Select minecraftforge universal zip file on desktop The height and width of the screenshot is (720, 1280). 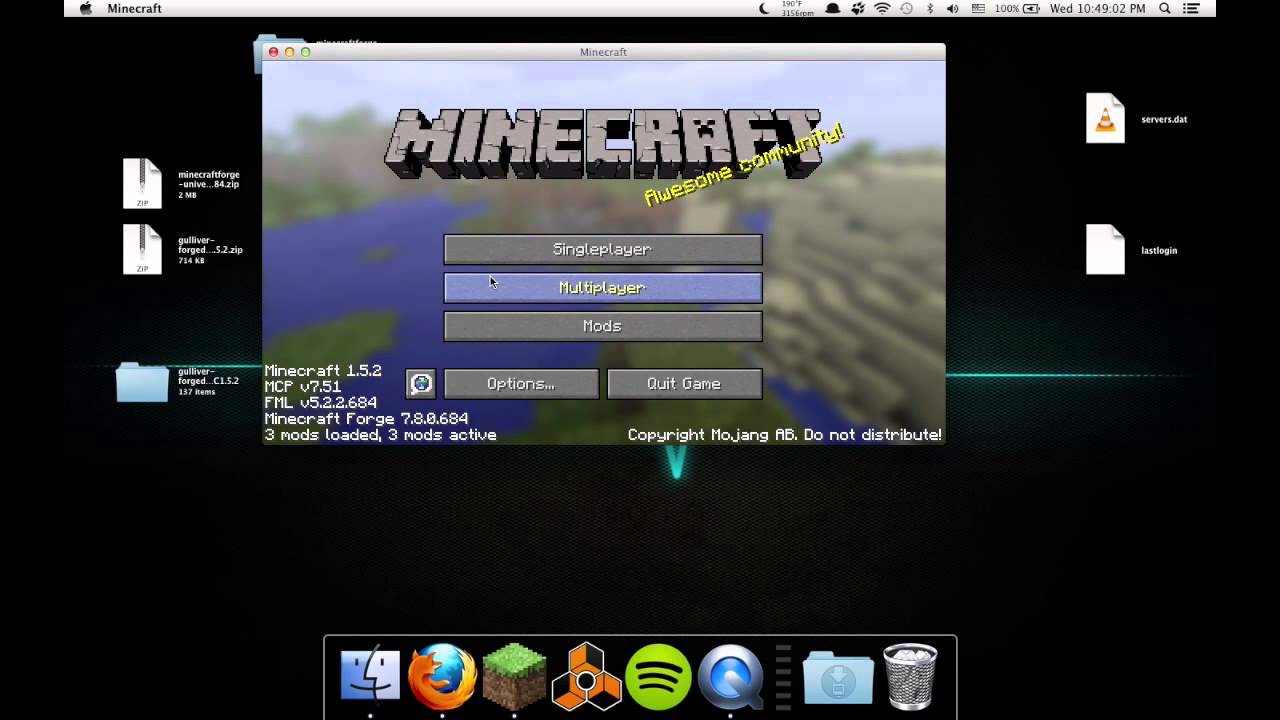(x=142, y=183)
